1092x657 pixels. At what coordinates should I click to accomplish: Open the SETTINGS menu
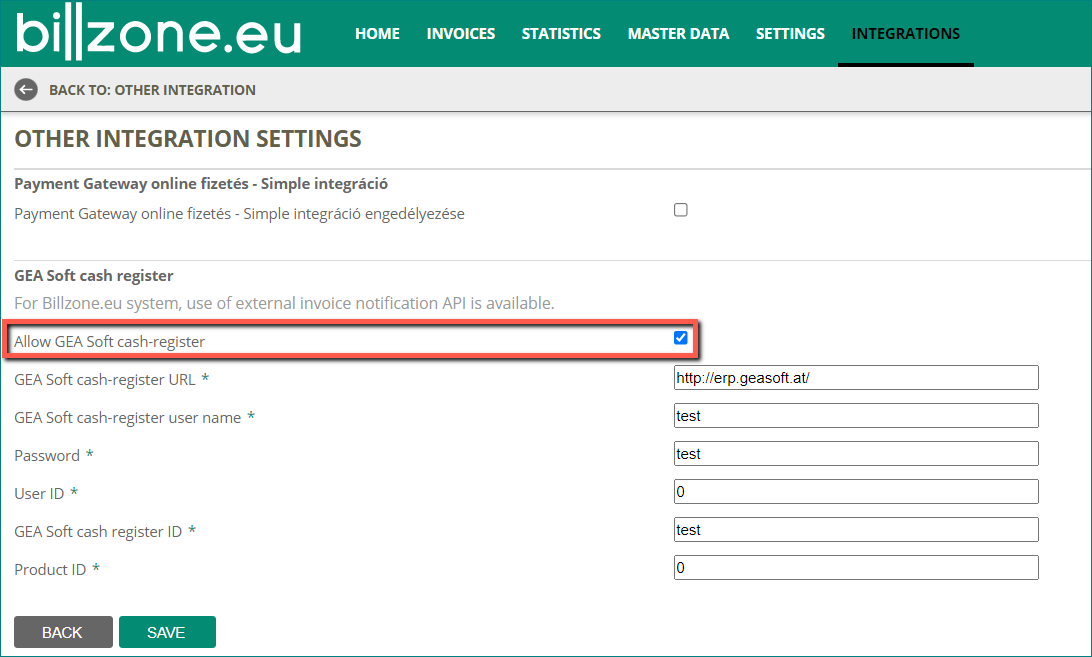click(790, 33)
